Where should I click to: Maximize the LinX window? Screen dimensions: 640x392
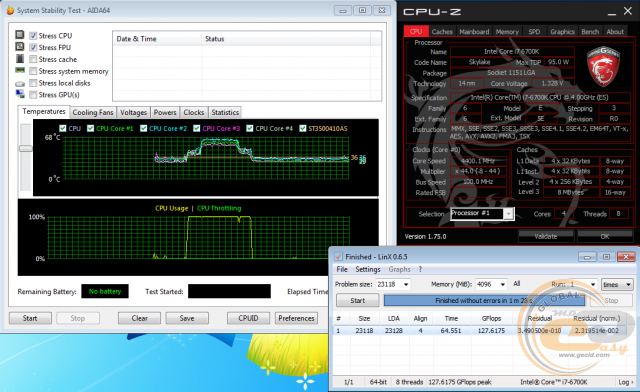tap(607, 257)
